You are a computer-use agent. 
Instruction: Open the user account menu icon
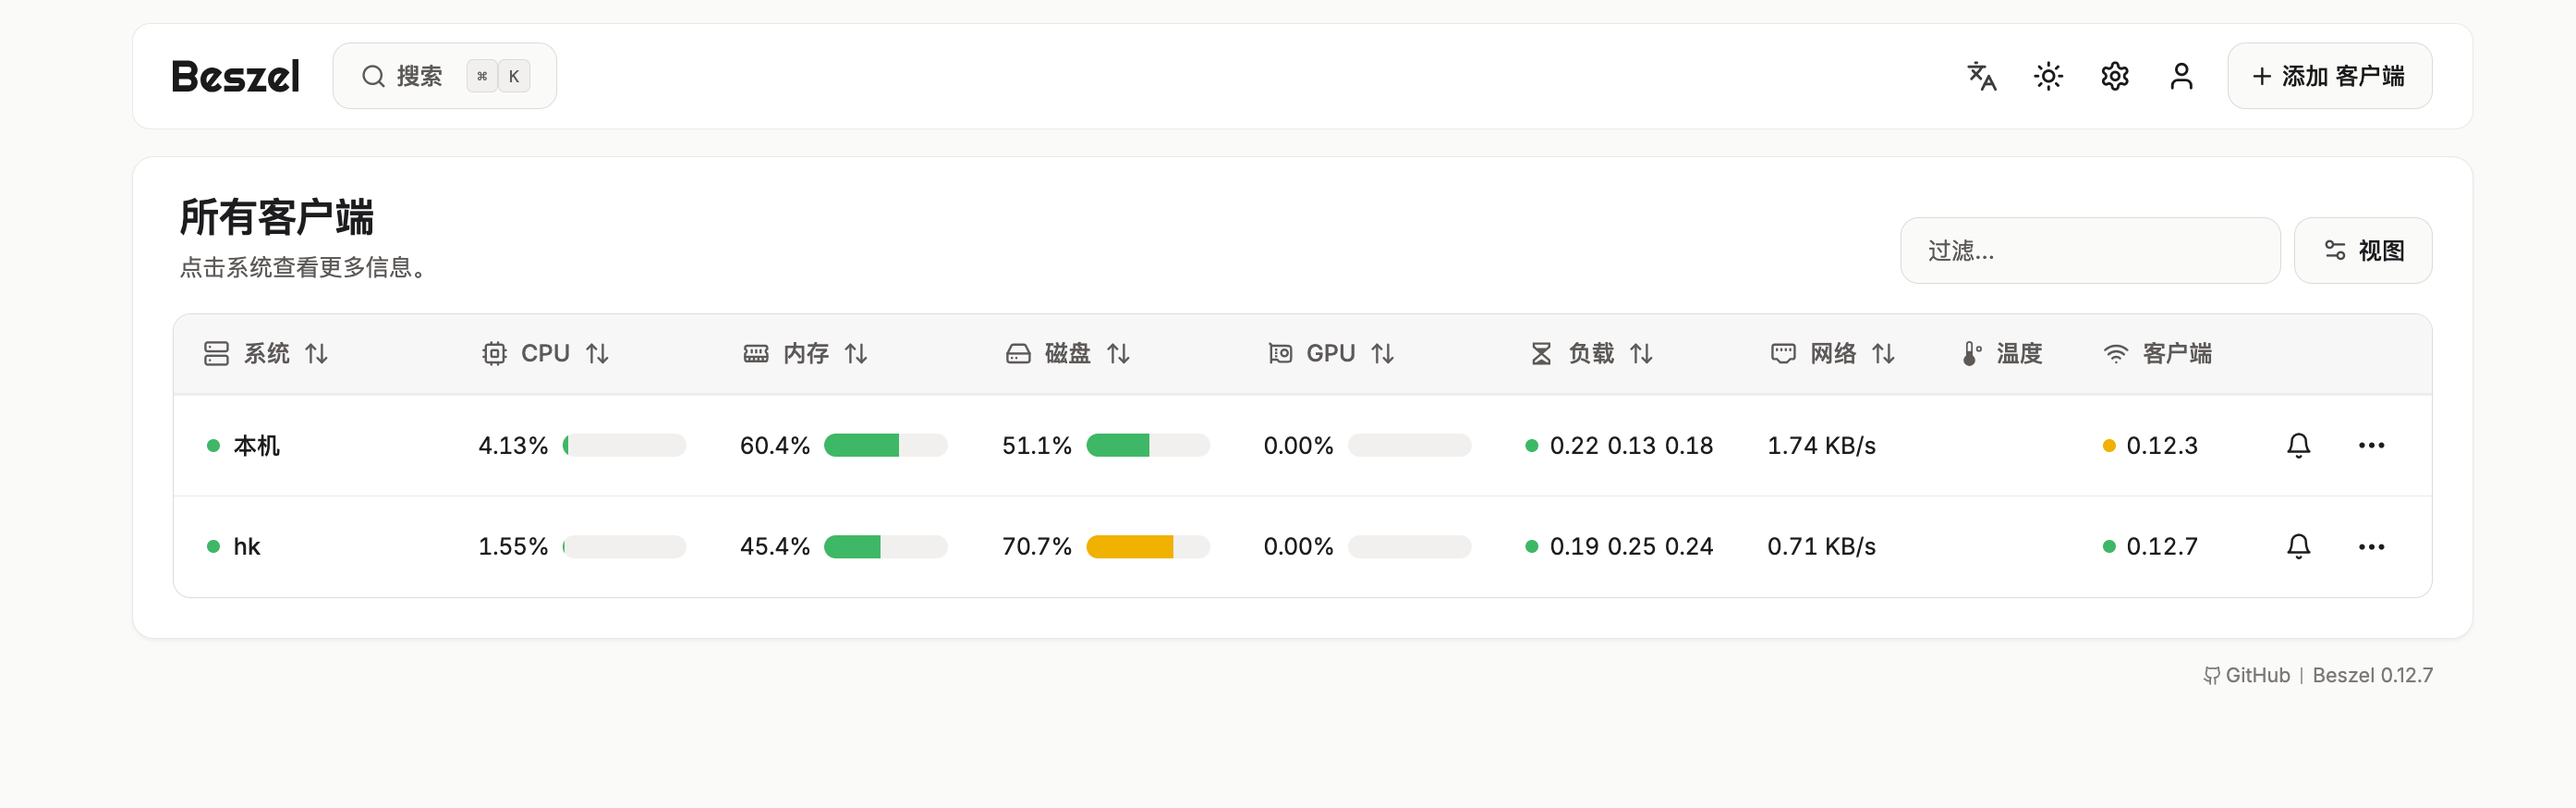click(2181, 76)
